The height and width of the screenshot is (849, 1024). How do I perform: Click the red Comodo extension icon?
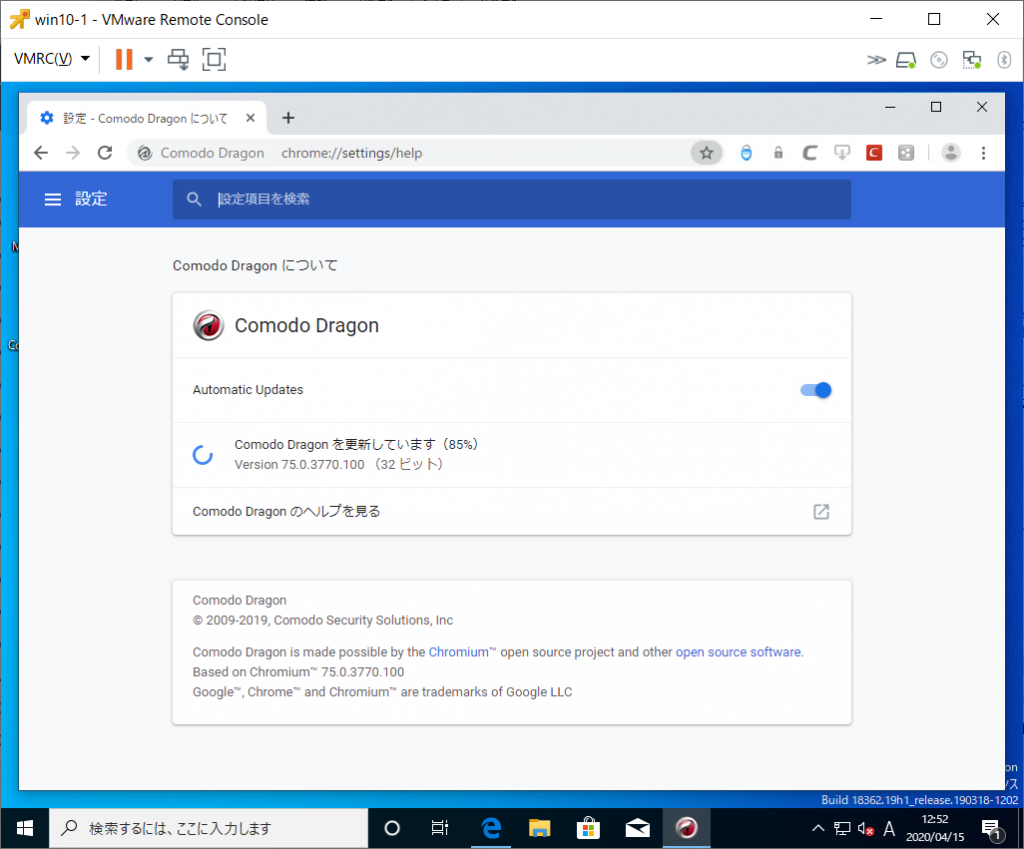(x=874, y=153)
